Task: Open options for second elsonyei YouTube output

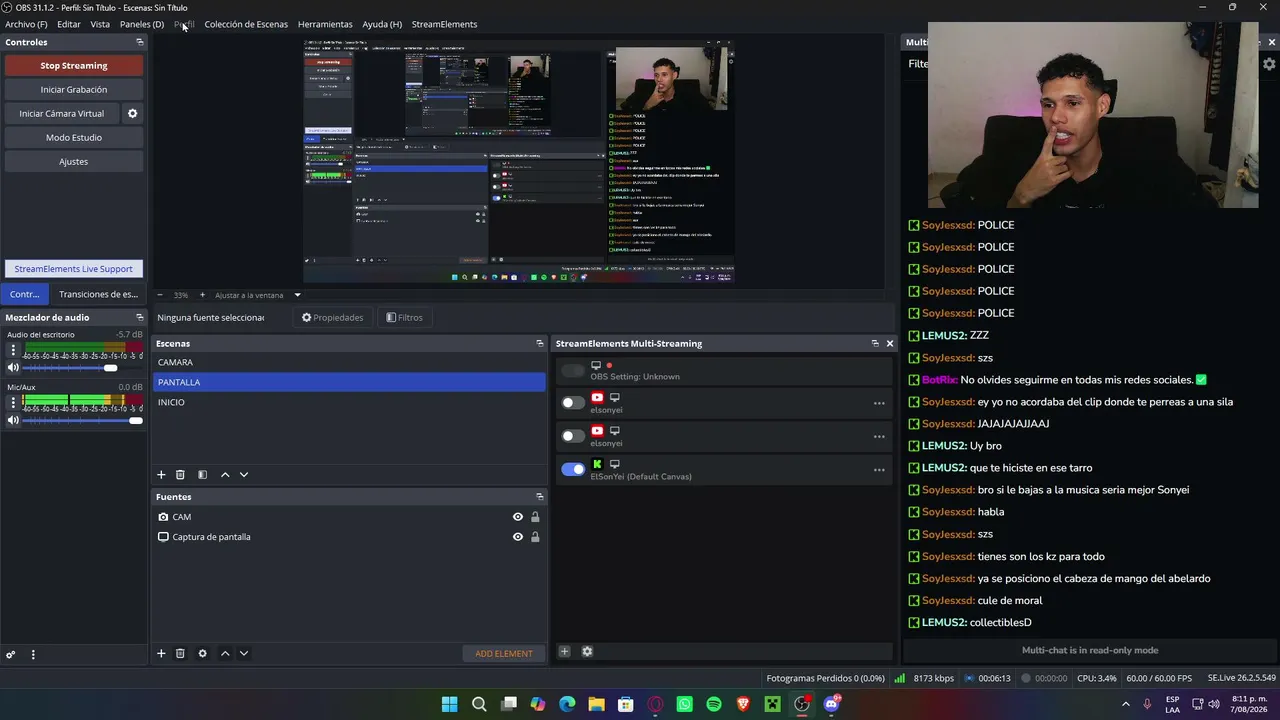Action: [x=879, y=437]
